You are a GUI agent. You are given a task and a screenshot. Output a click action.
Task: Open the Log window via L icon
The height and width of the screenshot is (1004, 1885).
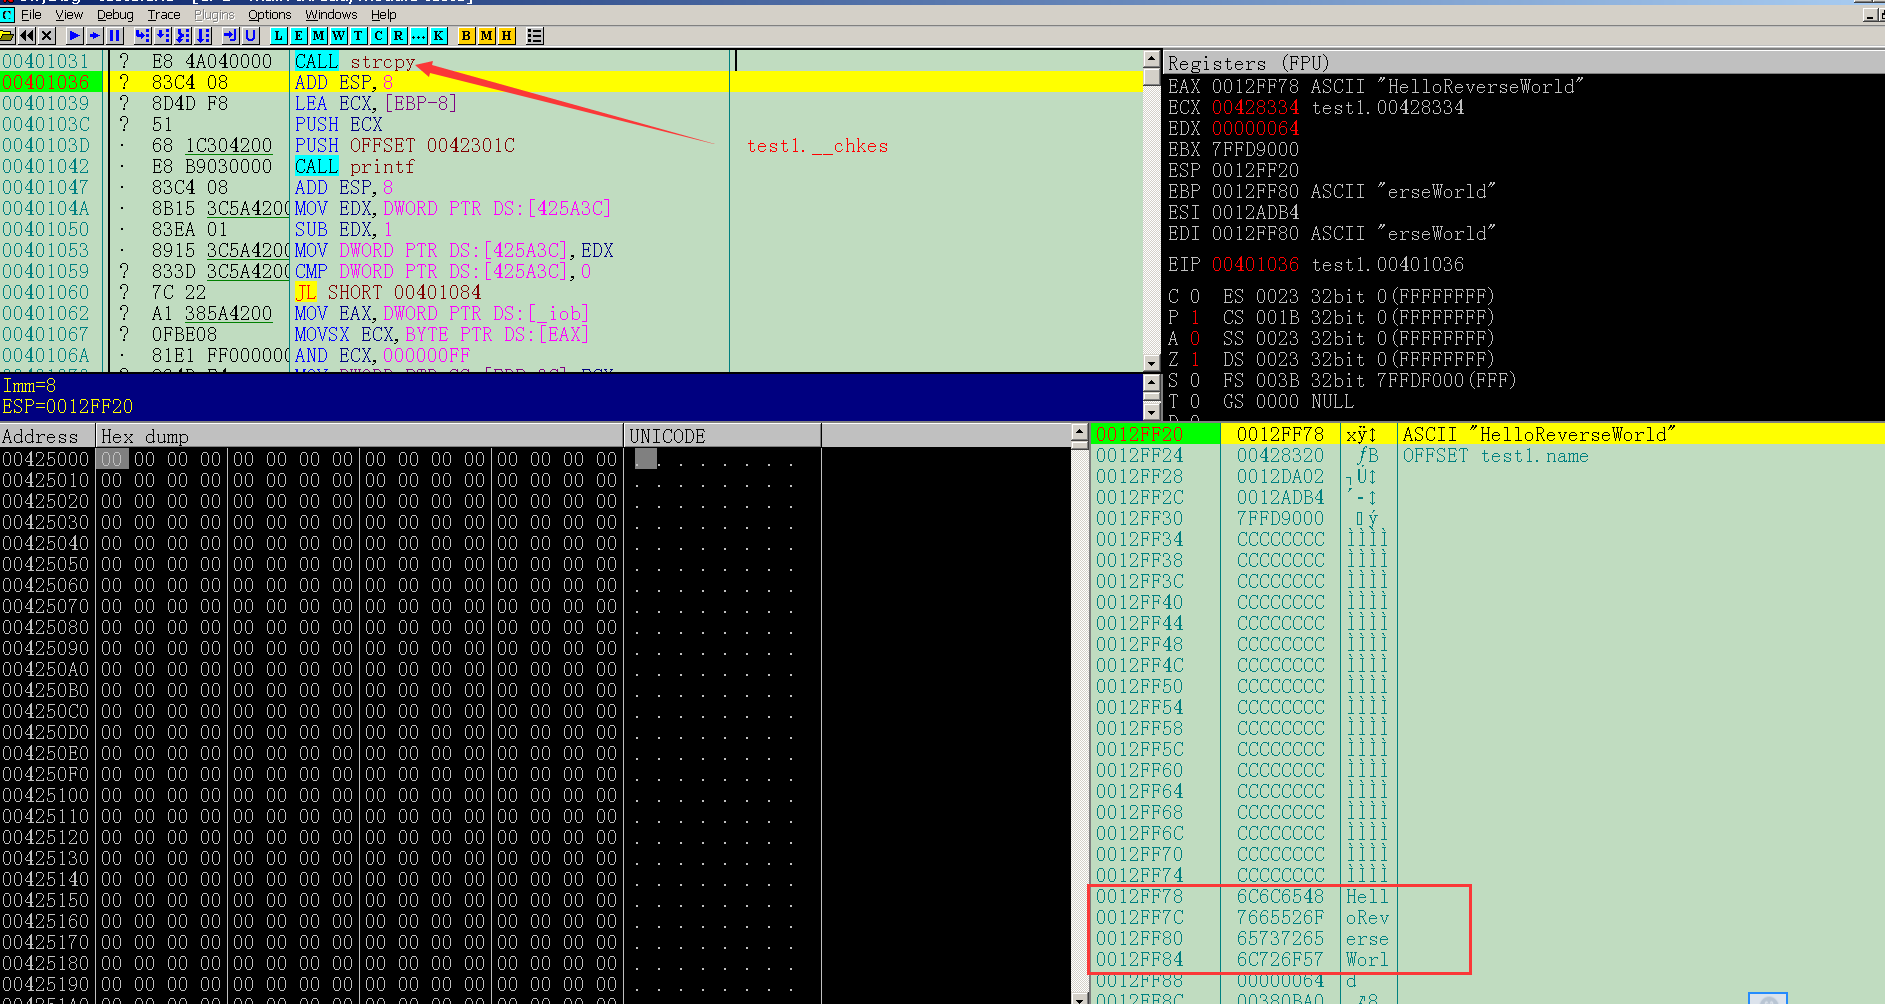(278, 36)
